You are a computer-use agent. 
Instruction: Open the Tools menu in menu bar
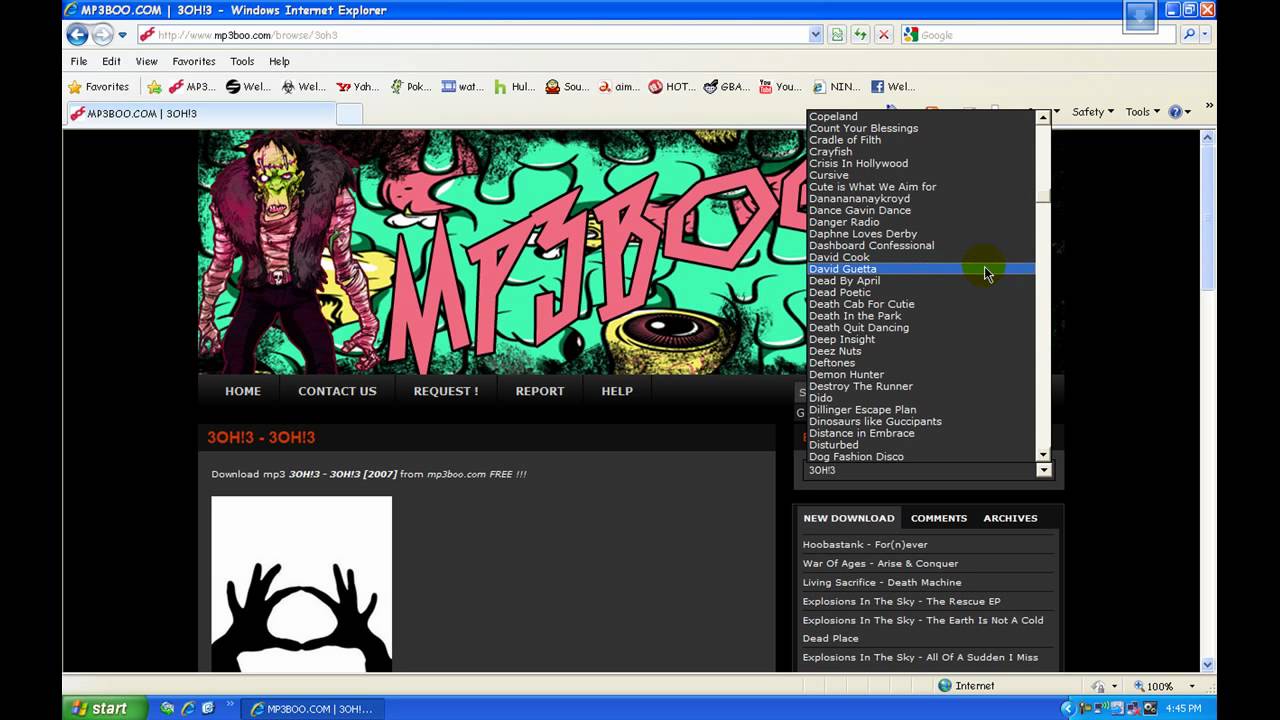pos(242,61)
